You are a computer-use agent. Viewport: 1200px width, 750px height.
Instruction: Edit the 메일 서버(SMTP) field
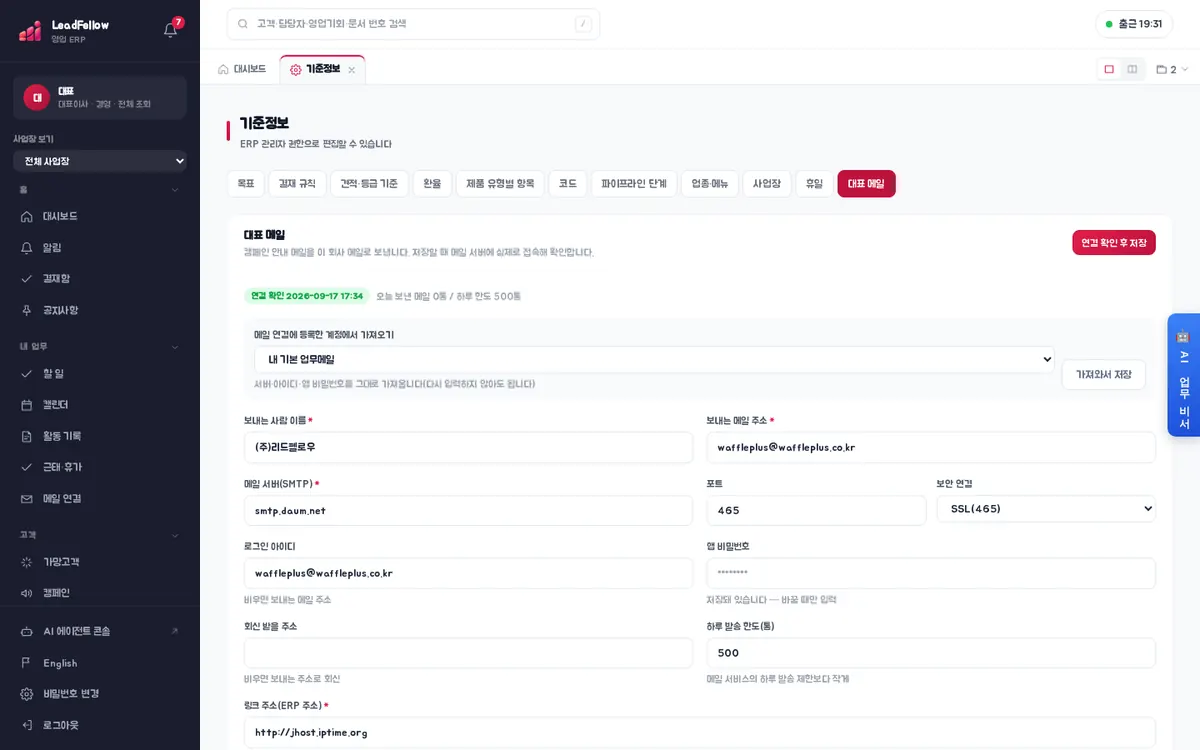click(468, 510)
